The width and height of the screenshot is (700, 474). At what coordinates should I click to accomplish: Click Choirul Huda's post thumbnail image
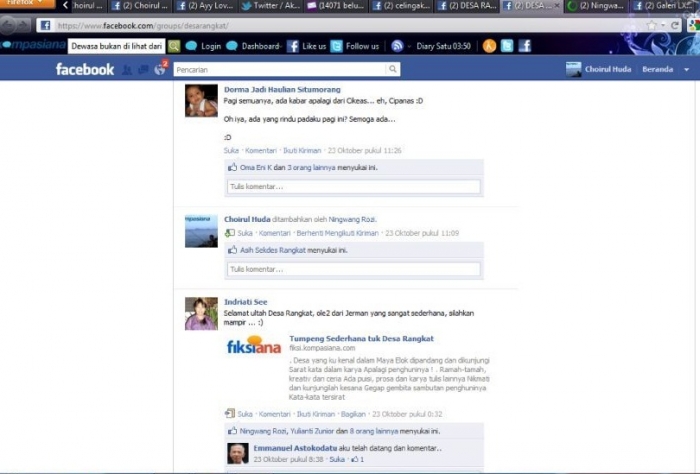tap(201, 231)
